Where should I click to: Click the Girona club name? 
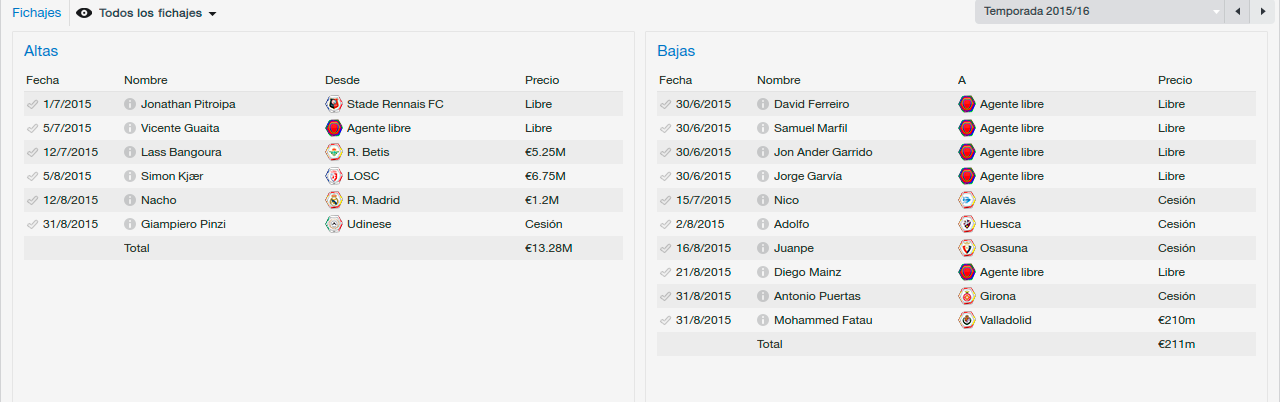(998, 296)
